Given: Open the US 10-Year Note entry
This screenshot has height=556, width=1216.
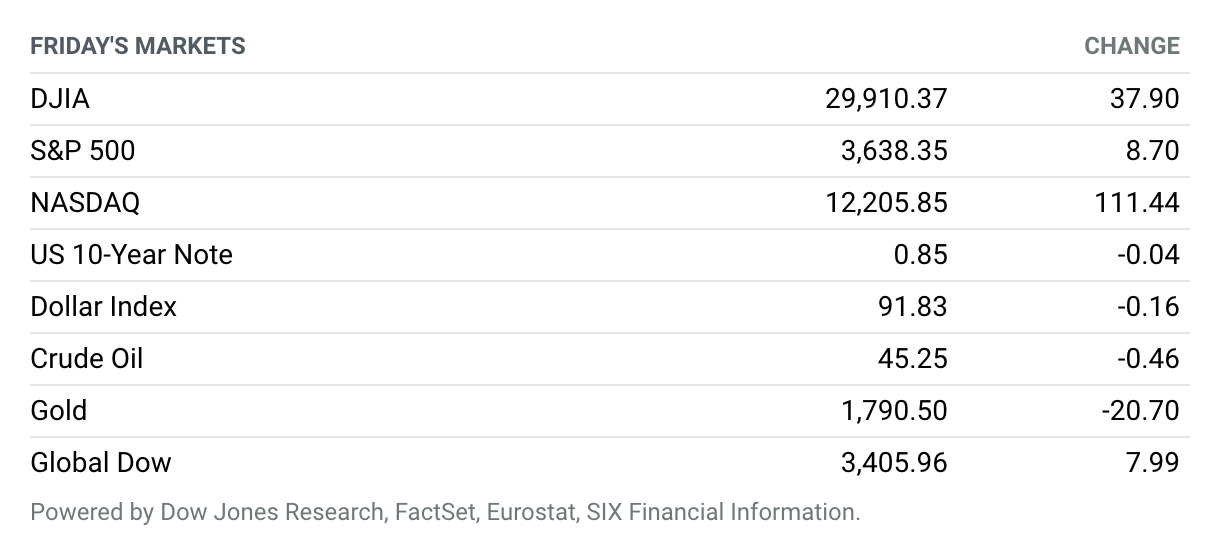Looking at the screenshot, I should pyautogui.click(x=131, y=255).
